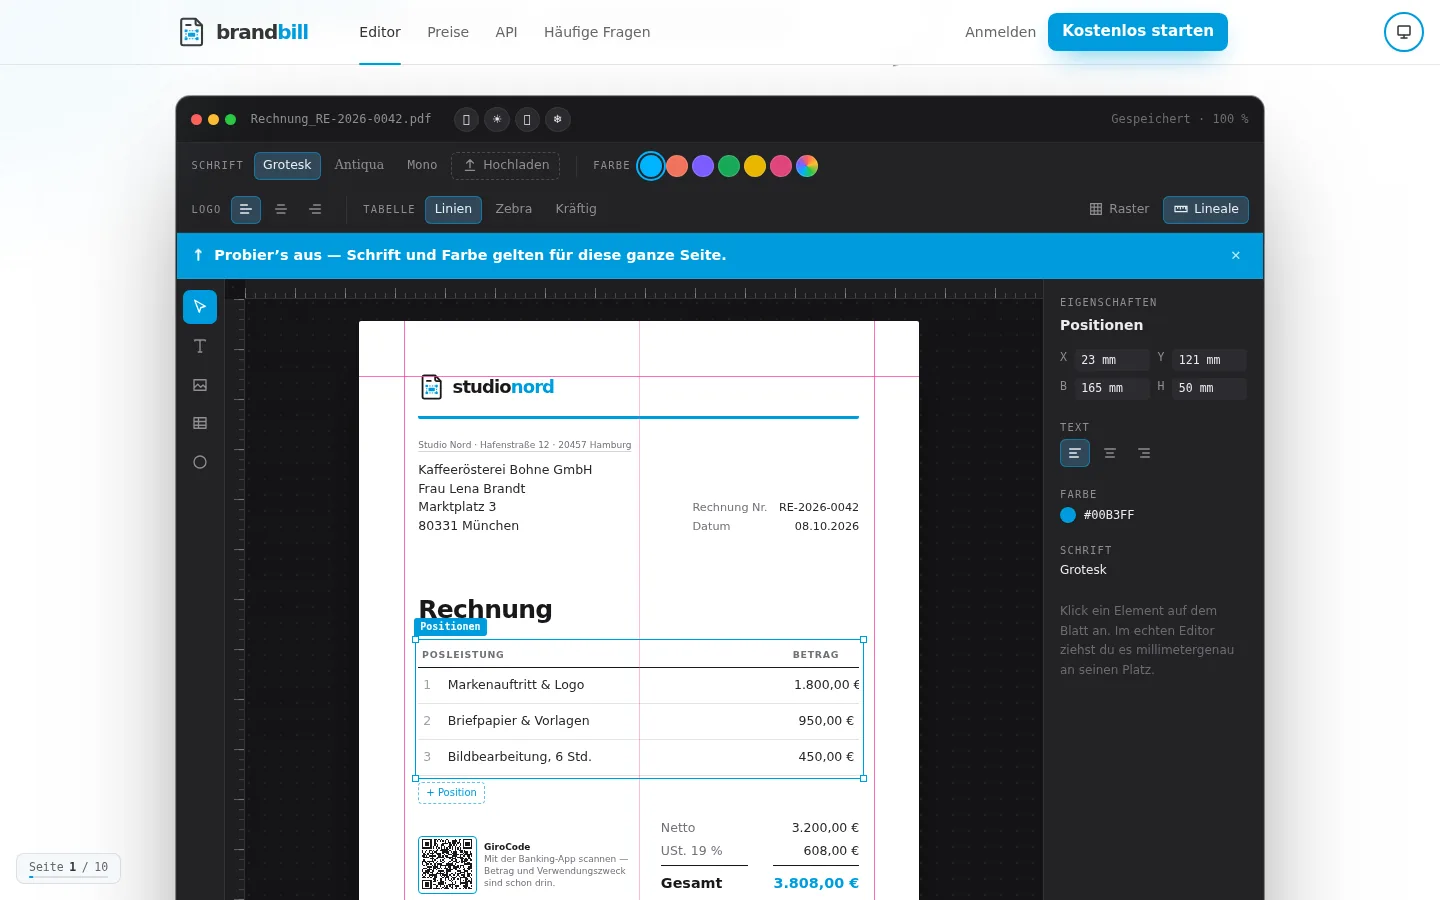Toggle the Raster grid
This screenshot has height=900, width=1440.
click(x=1120, y=209)
